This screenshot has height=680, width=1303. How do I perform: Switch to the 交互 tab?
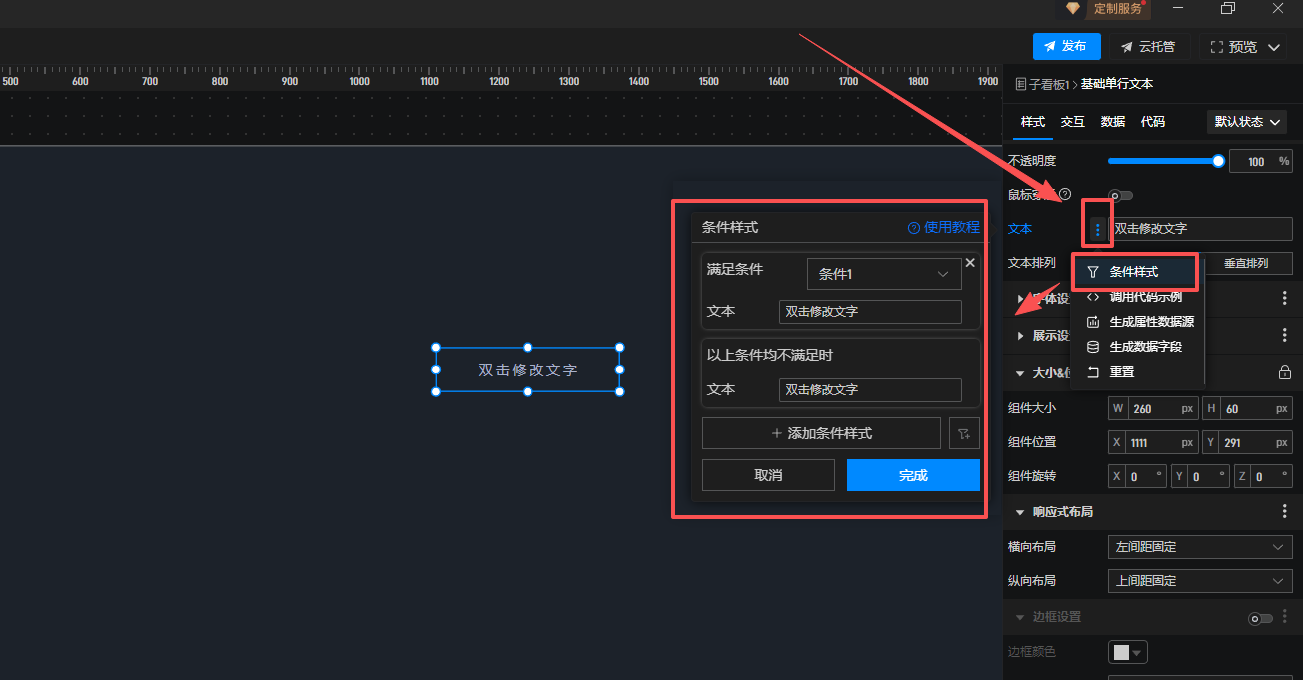point(1072,122)
